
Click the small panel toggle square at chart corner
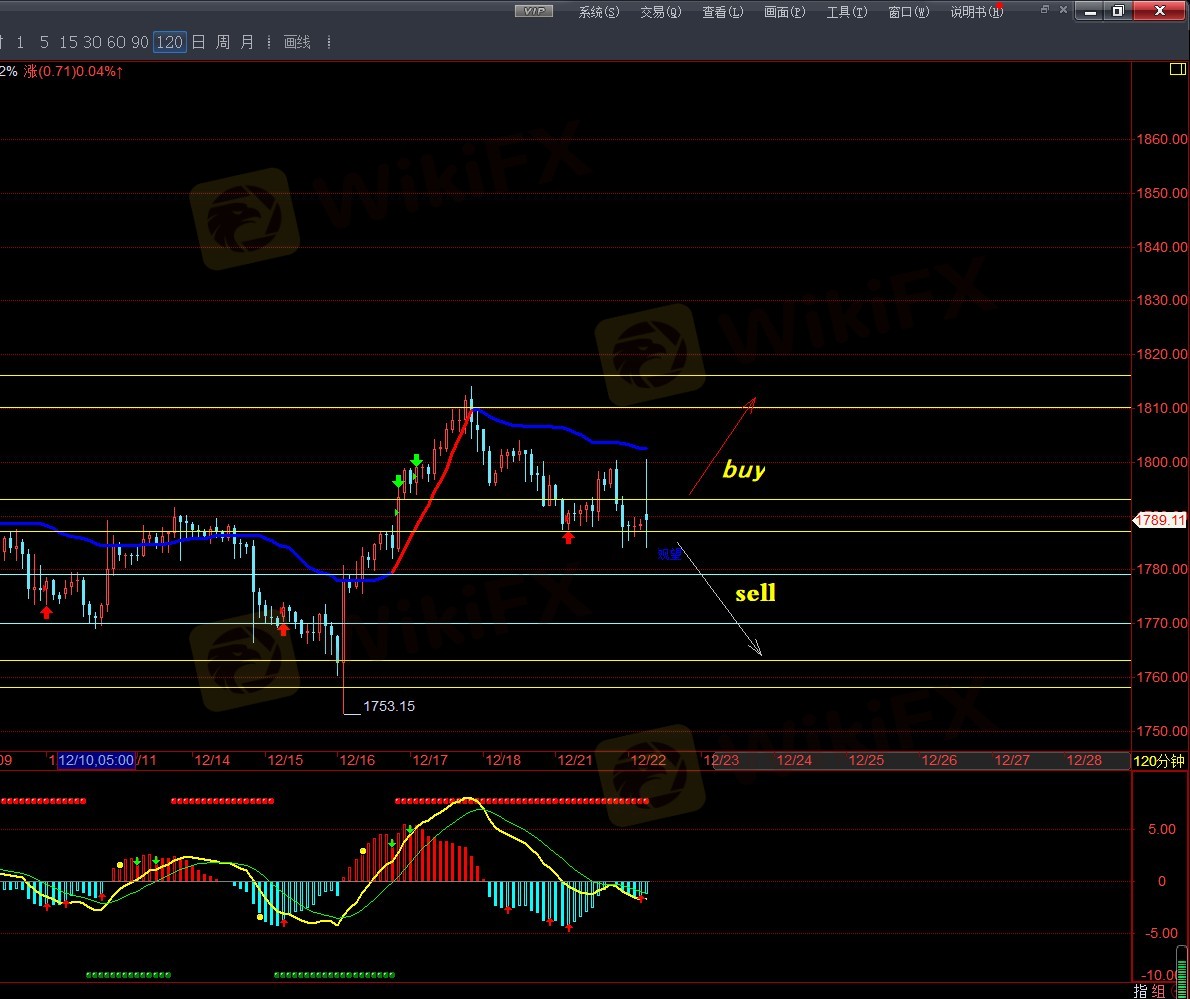pos(1177,69)
